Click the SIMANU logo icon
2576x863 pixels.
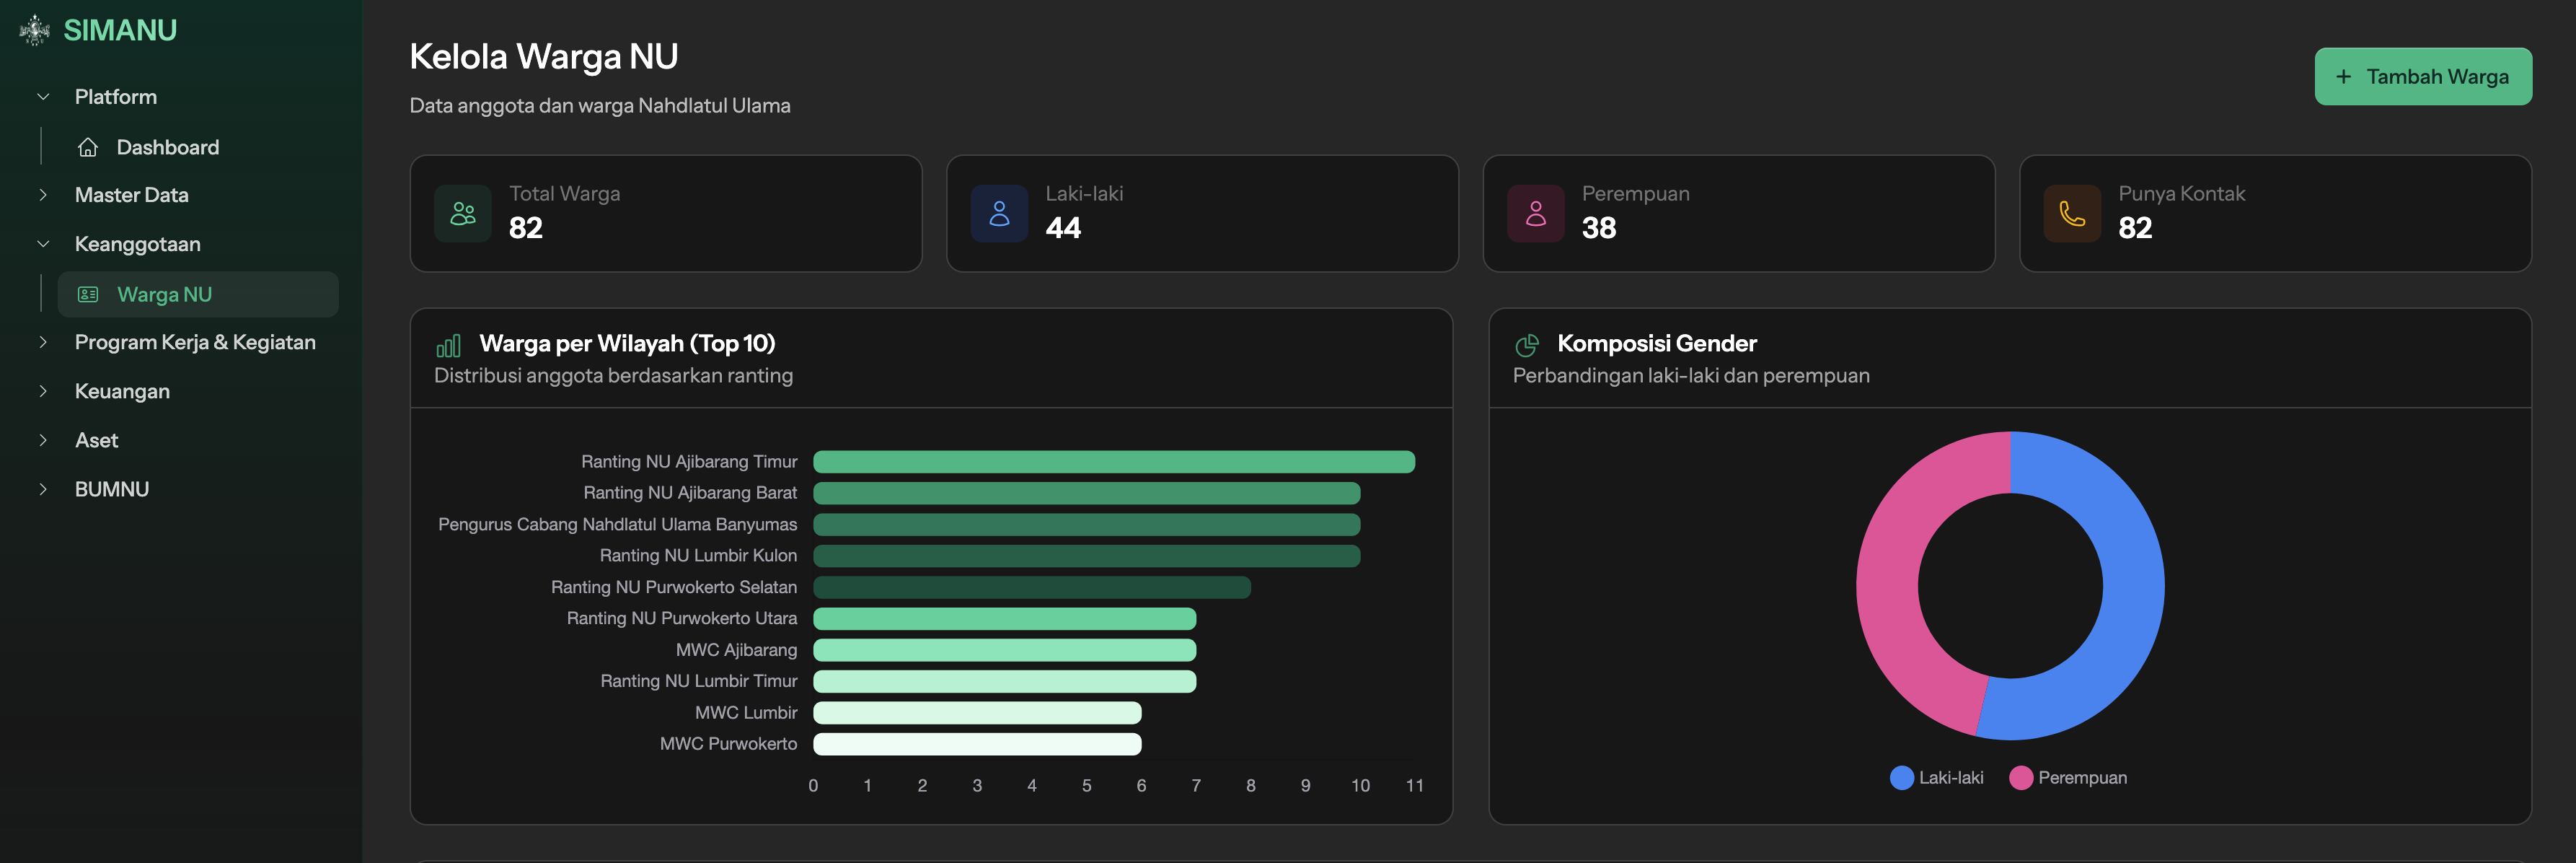[x=34, y=30]
